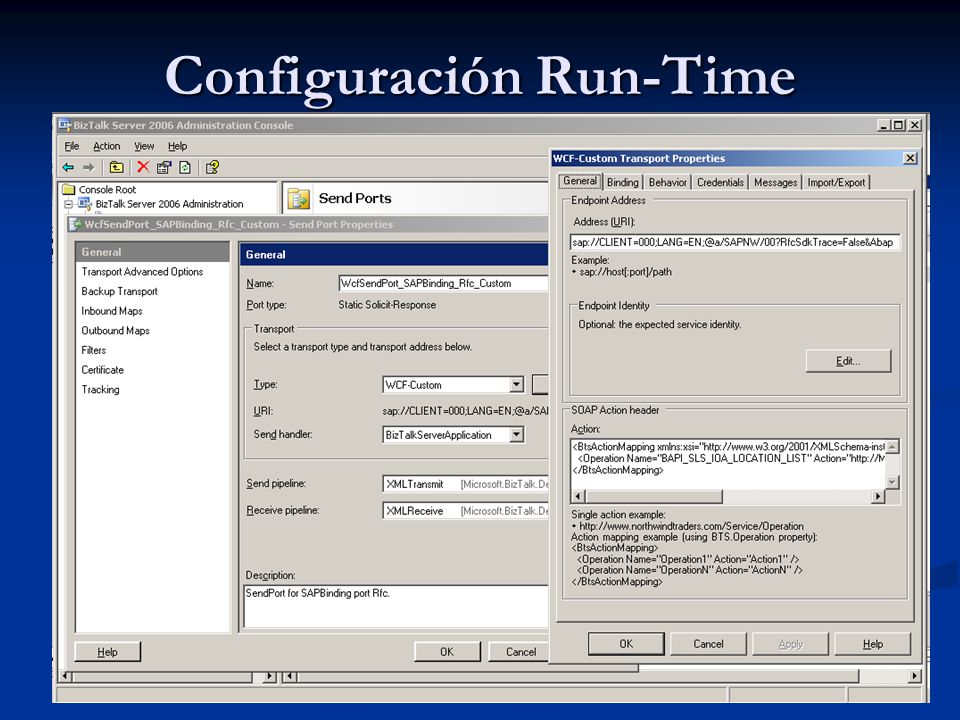Switch to the Messages tab
Image resolution: width=960 pixels, height=720 pixels.
(x=776, y=182)
